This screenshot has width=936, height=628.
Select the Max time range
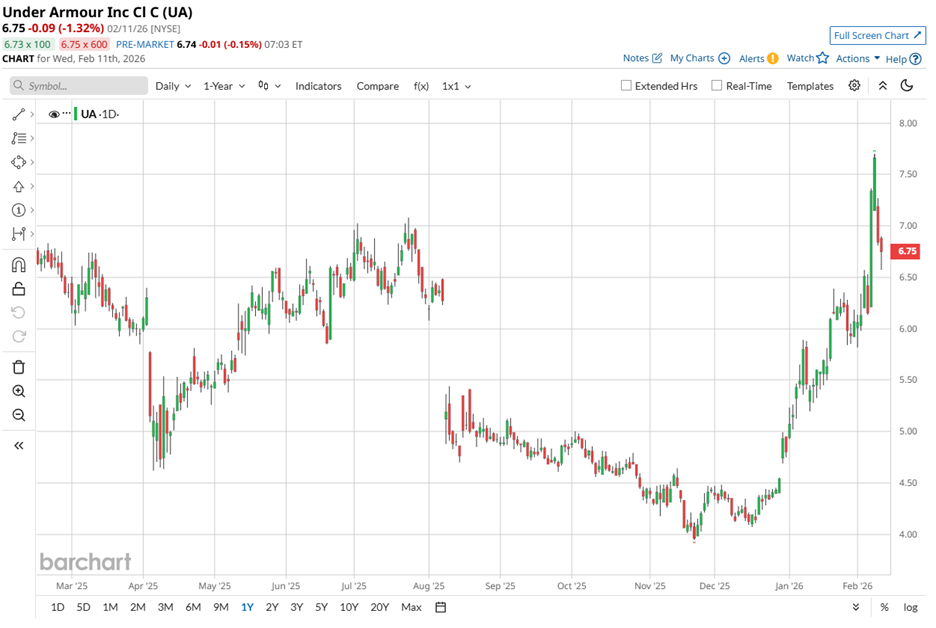point(411,607)
